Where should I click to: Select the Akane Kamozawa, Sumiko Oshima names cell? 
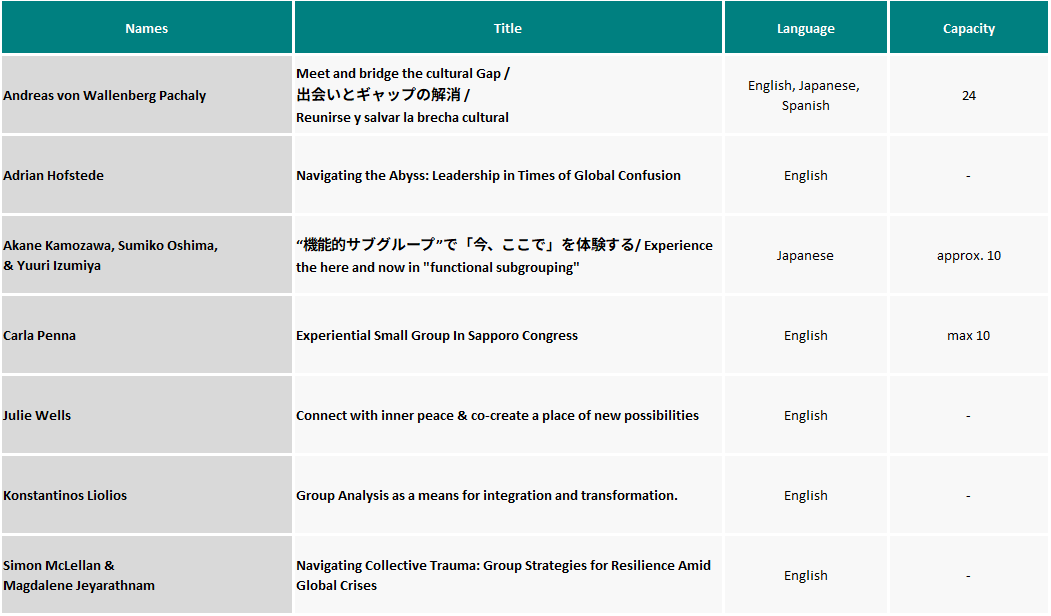[147, 255]
